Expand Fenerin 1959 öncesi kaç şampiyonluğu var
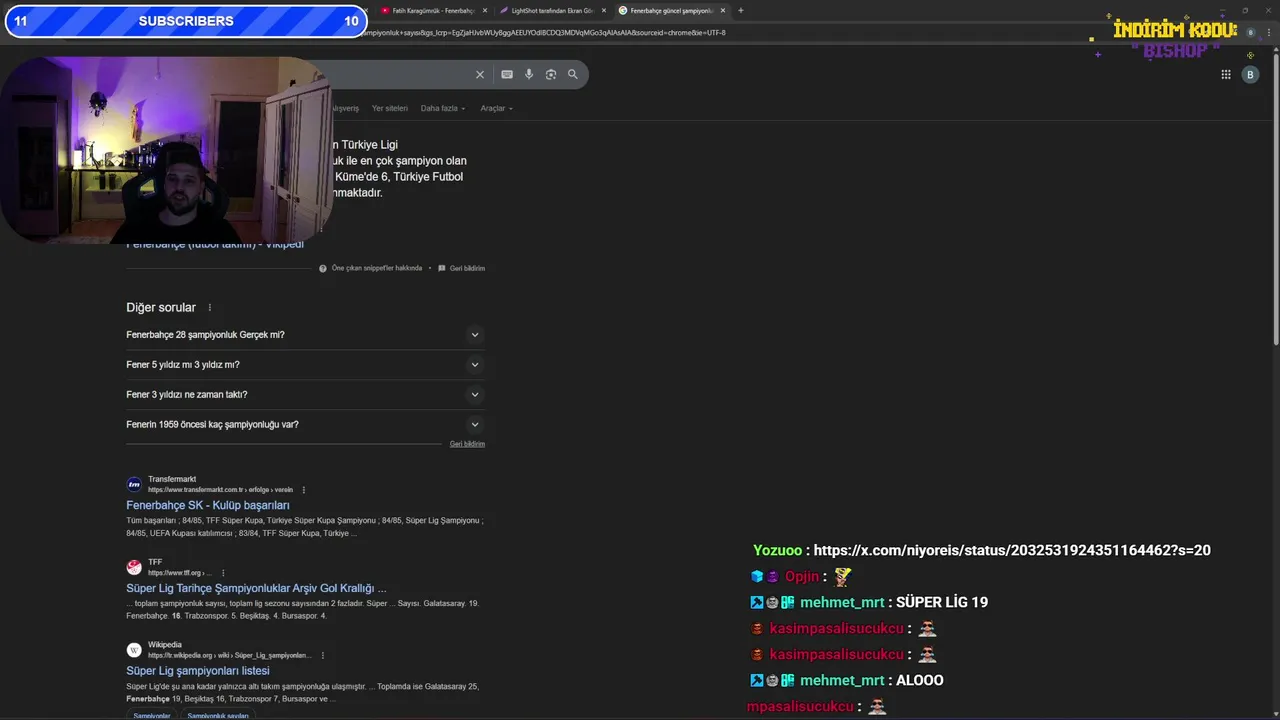This screenshot has height=720, width=1280. coord(305,425)
